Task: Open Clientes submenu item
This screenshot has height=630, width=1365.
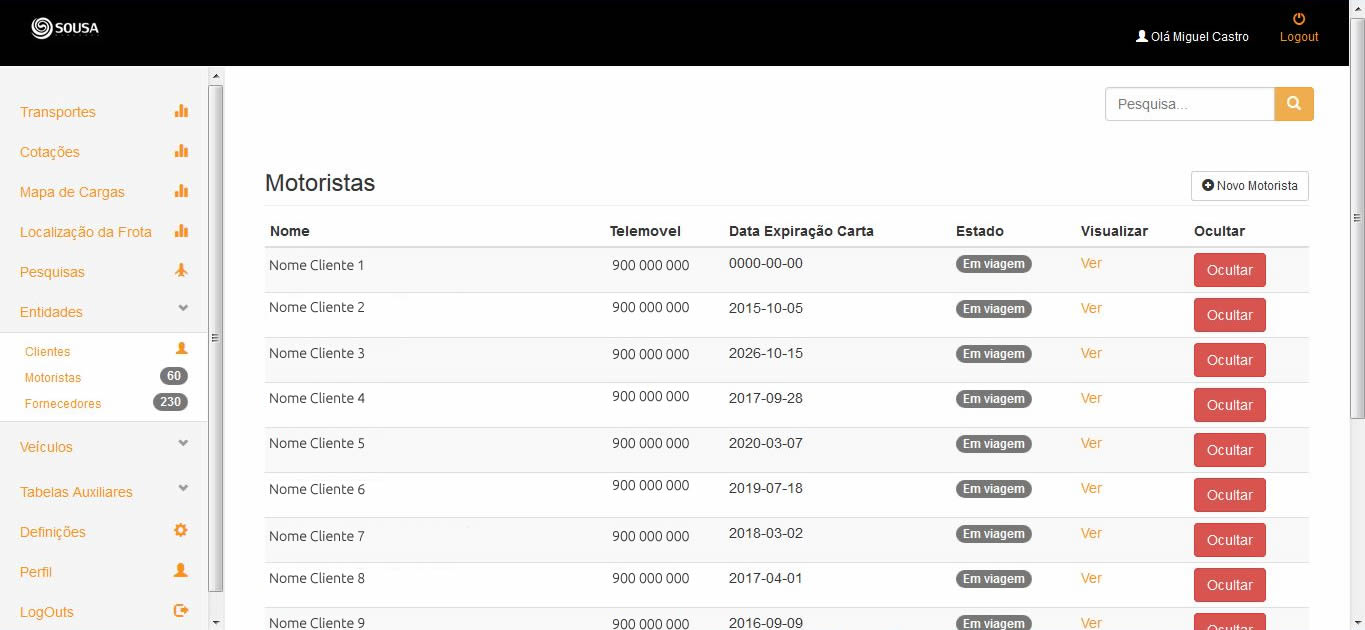Action: 48,352
